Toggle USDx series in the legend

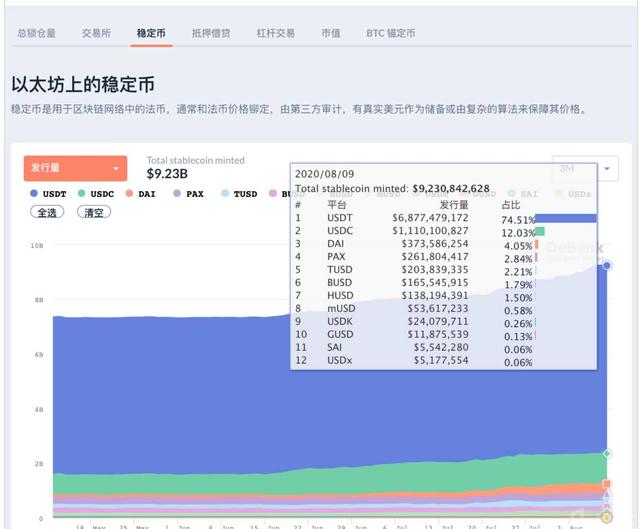click(573, 194)
